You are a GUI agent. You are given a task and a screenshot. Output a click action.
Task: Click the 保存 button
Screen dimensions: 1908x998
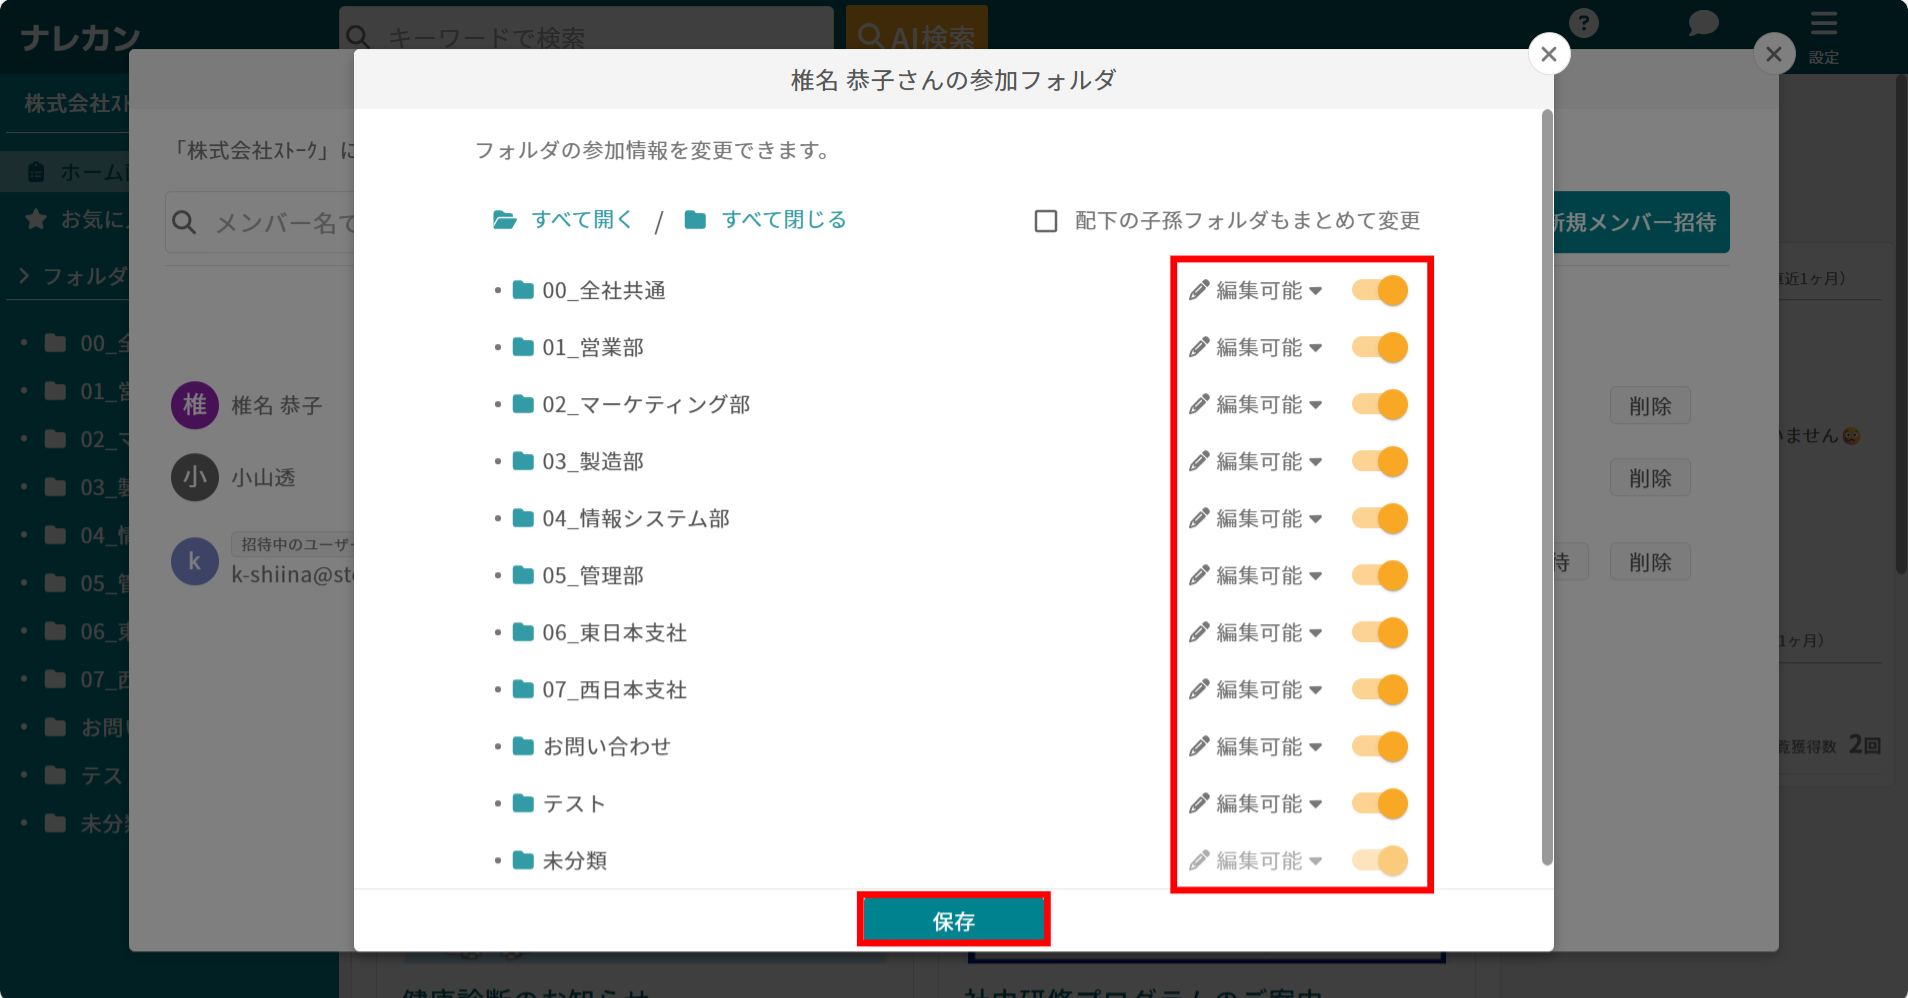click(x=953, y=919)
